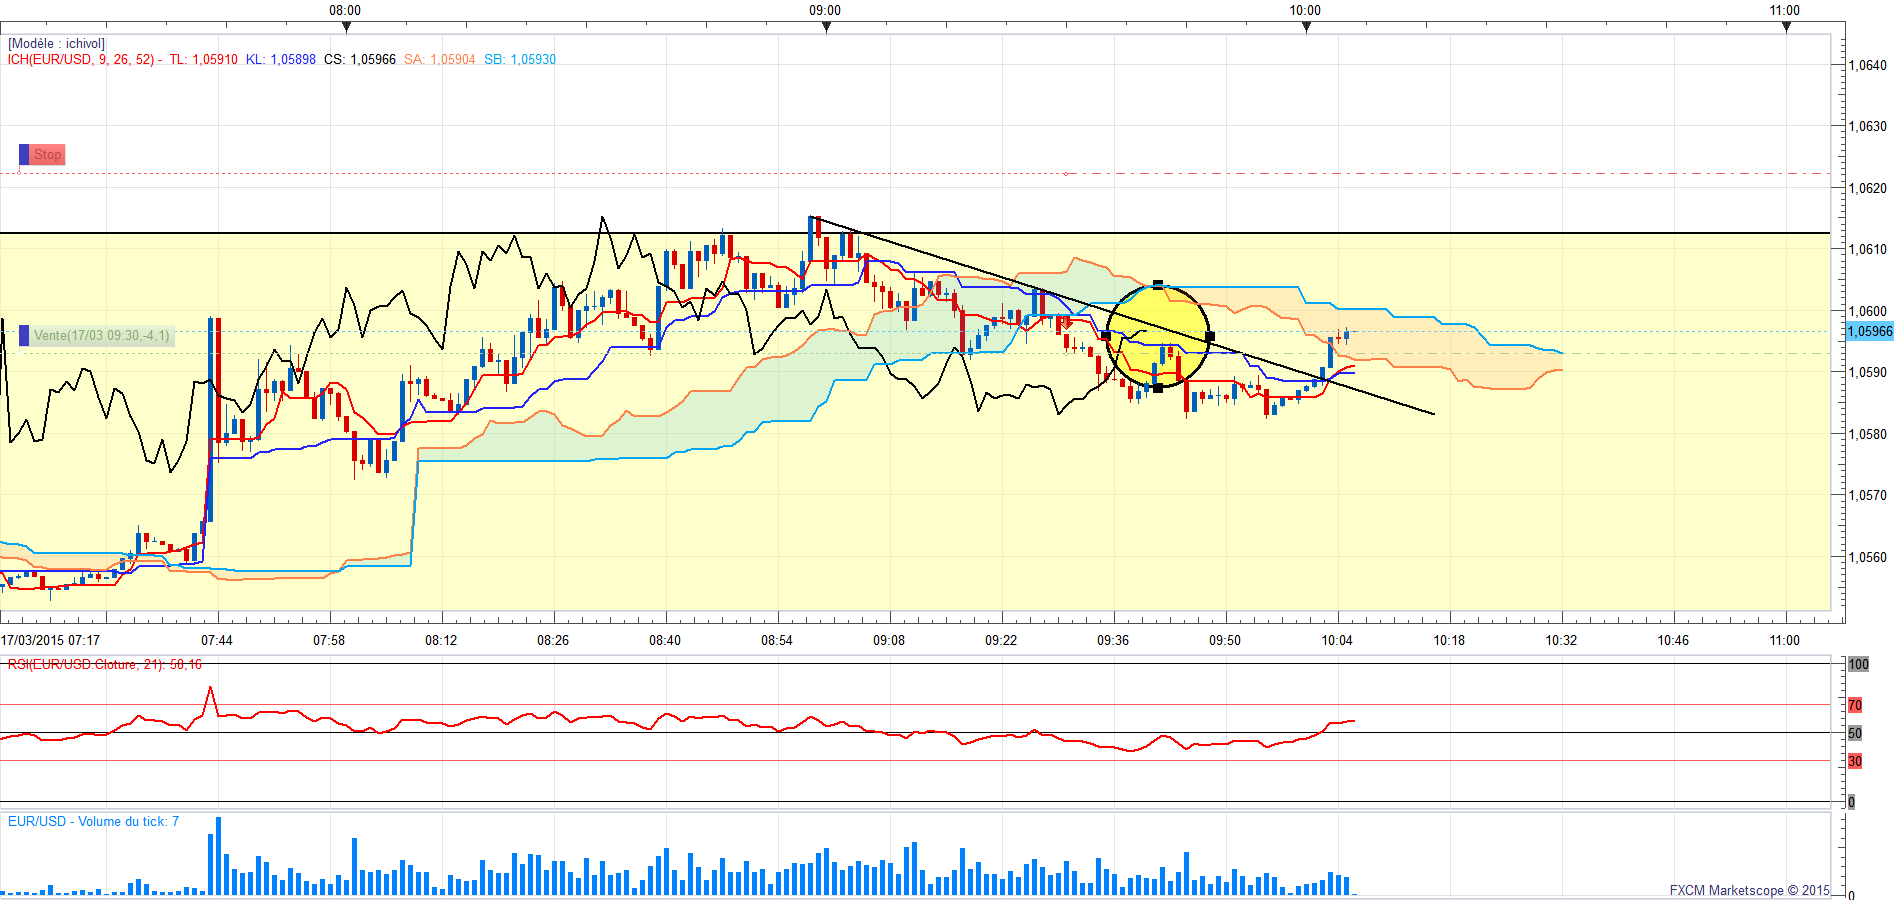Click the 09:50 time axis label
Image resolution: width=1903 pixels, height=900 pixels.
pyautogui.click(x=1225, y=640)
